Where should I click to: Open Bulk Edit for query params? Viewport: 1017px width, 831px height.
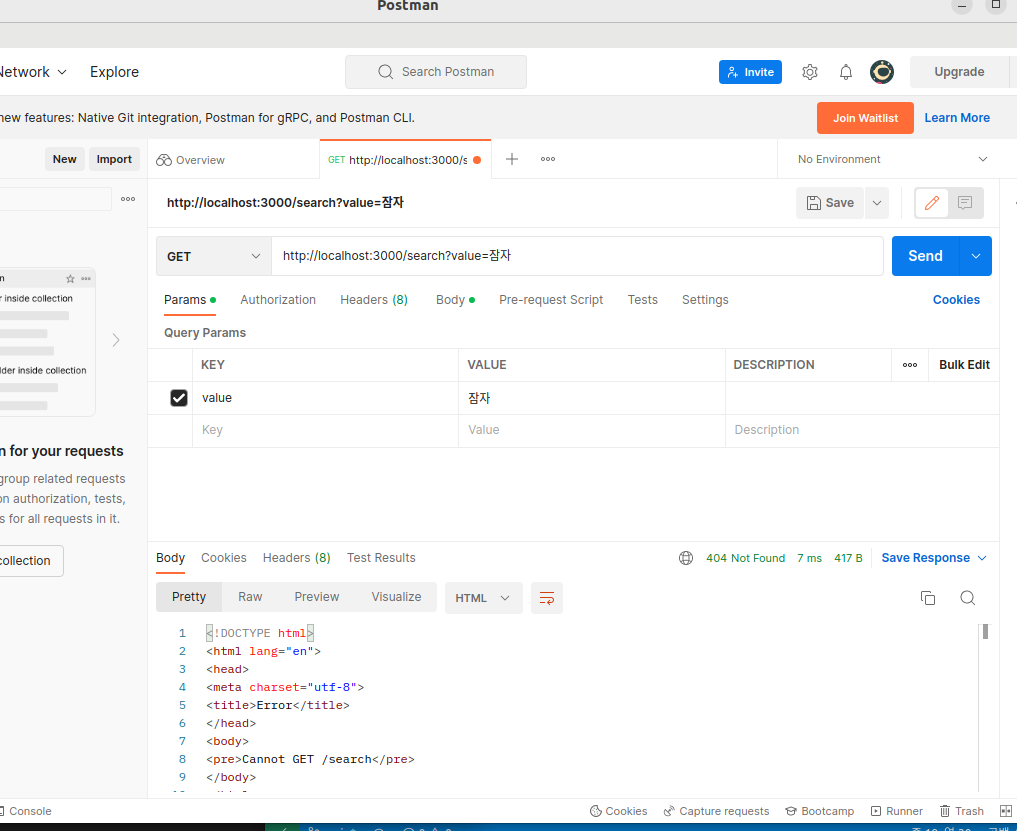[x=964, y=365]
